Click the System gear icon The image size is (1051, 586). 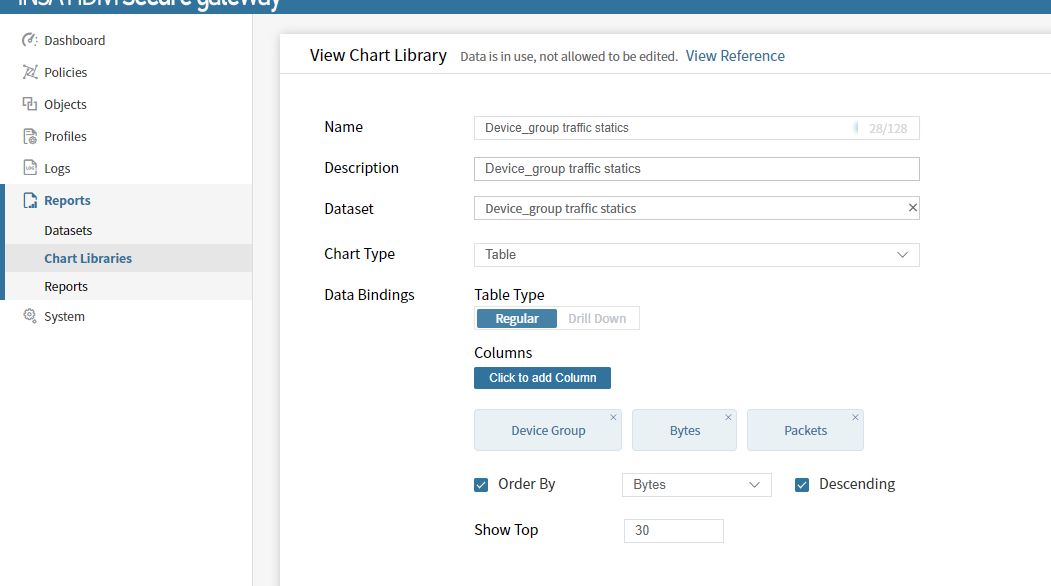30,317
